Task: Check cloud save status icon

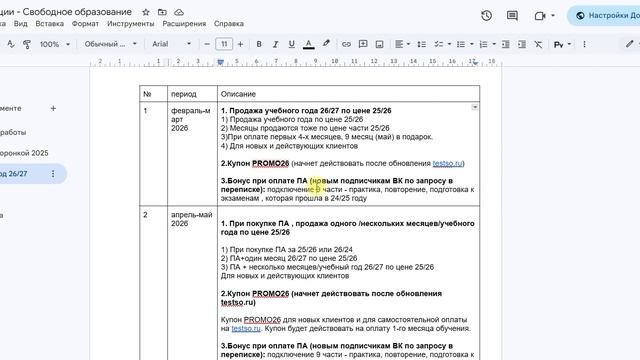Action: coord(179,12)
